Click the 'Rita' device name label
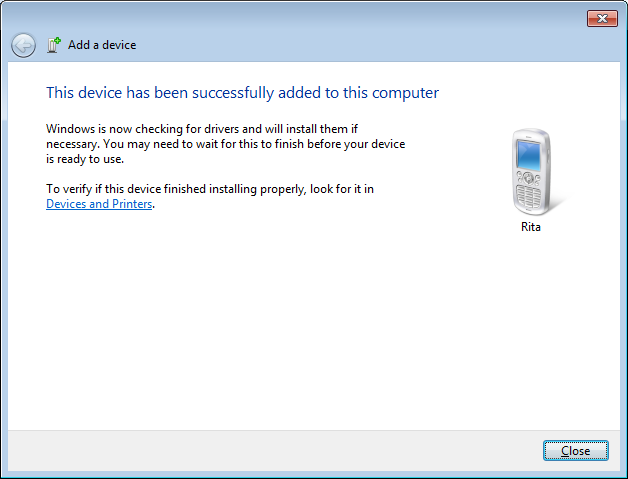Screen dimensions: 628x479 [531, 227]
